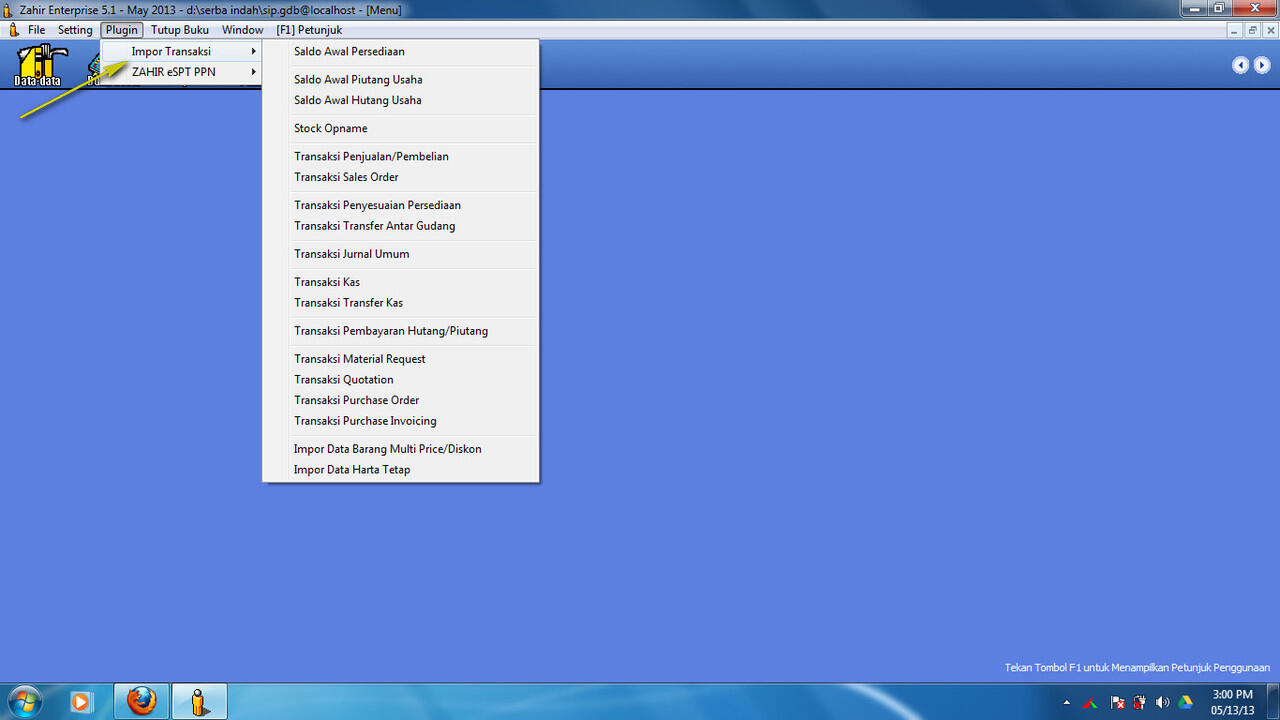Click the red-green triangle tray icon
1280x720 pixels.
click(1092, 702)
